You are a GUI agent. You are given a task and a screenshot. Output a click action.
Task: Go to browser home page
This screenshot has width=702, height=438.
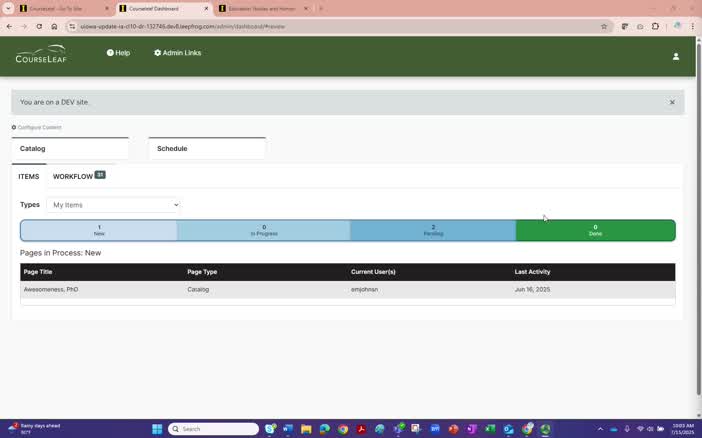(54, 26)
